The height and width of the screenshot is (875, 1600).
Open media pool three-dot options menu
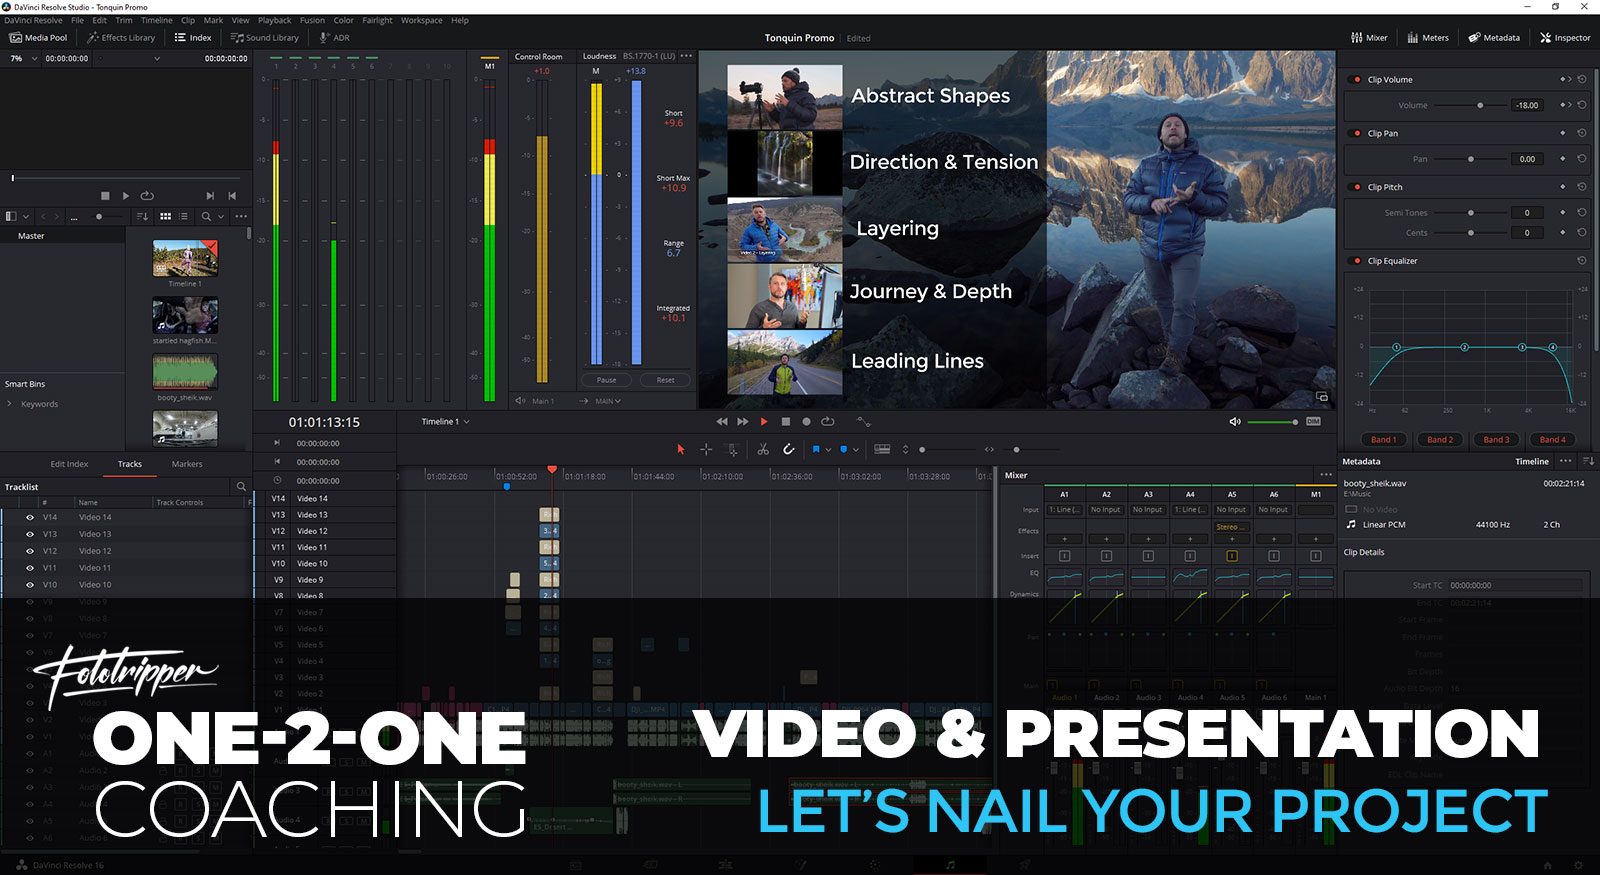tap(241, 216)
